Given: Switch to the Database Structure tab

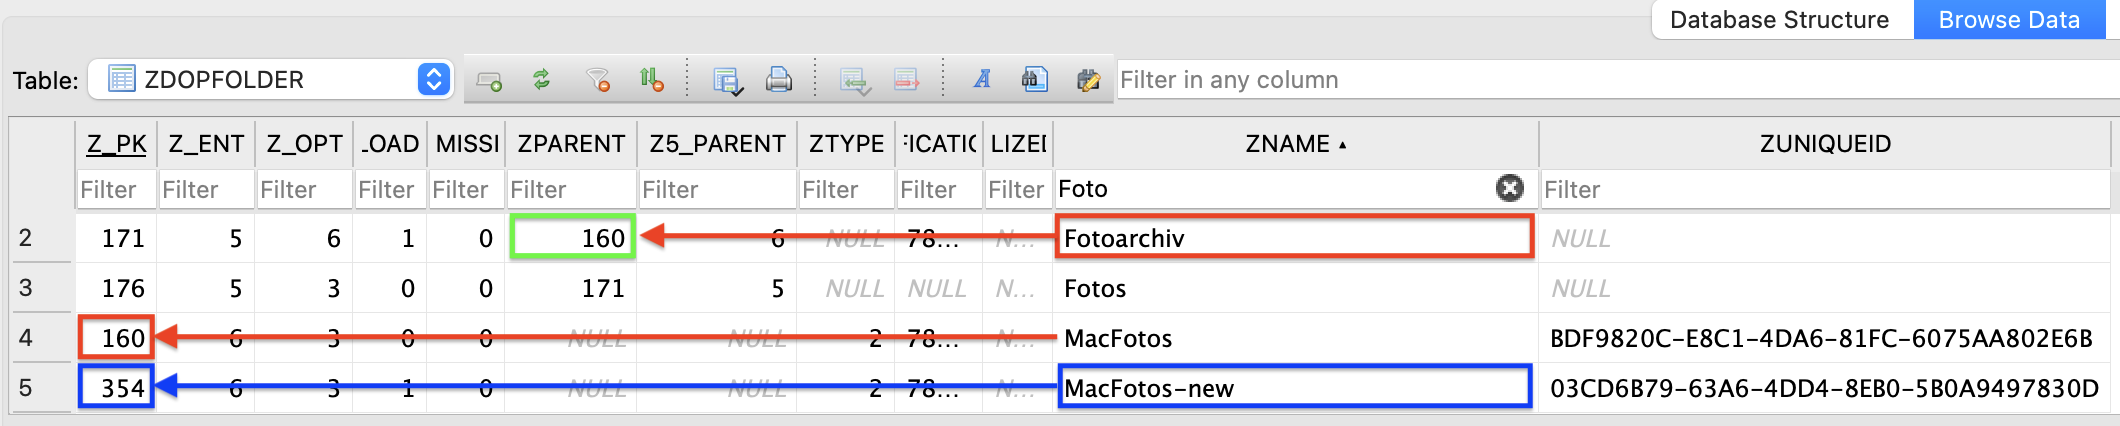Looking at the screenshot, I should coord(1779,20).
